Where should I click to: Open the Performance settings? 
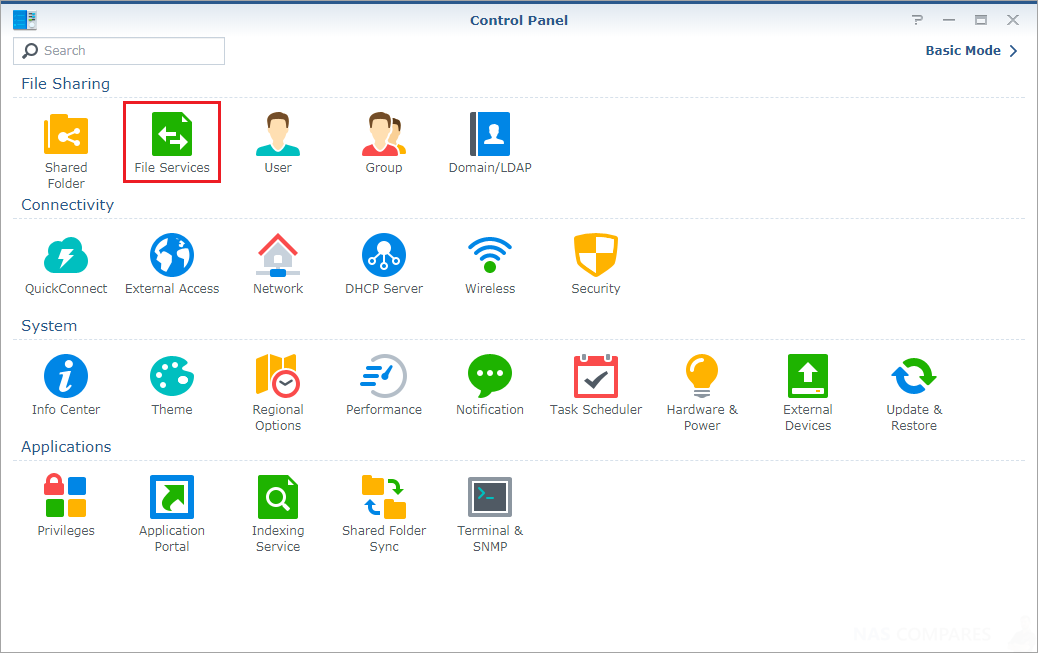[x=383, y=385]
